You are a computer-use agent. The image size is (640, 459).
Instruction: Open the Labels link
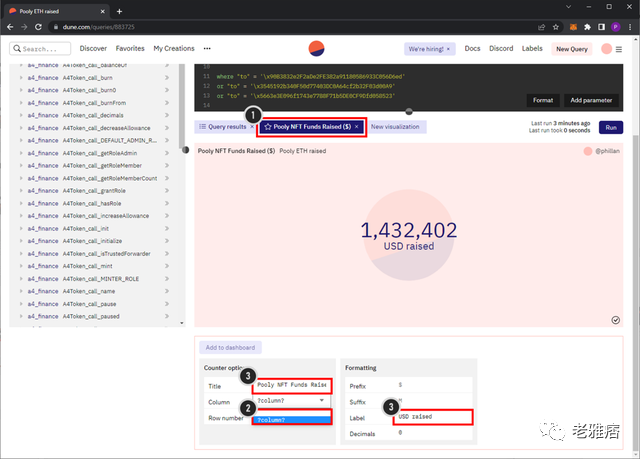(x=532, y=49)
